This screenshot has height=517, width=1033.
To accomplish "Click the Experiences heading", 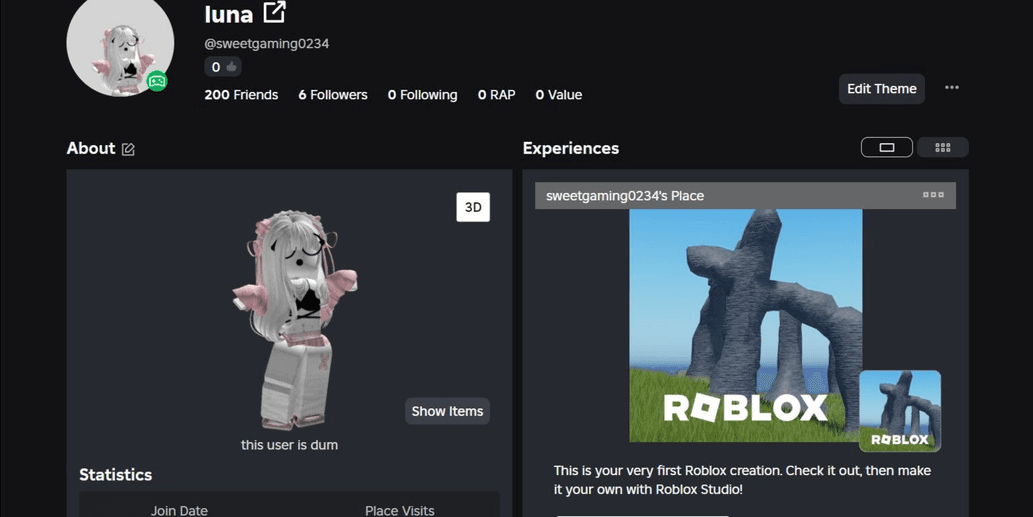I will (571, 148).
